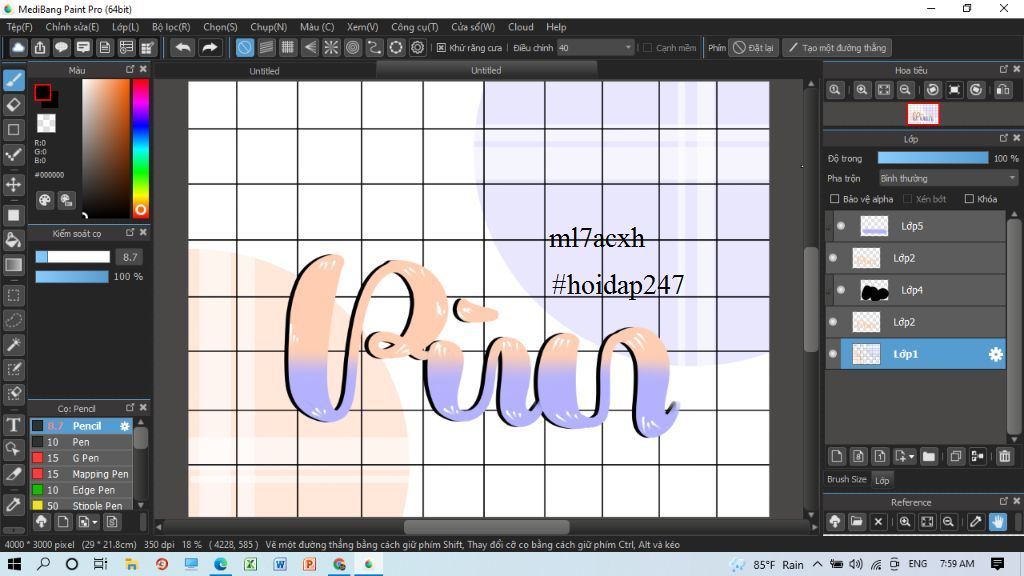This screenshot has width=1024, height=576.
Task: Toggle Khử răng cưa checkbox
Action: [441, 48]
